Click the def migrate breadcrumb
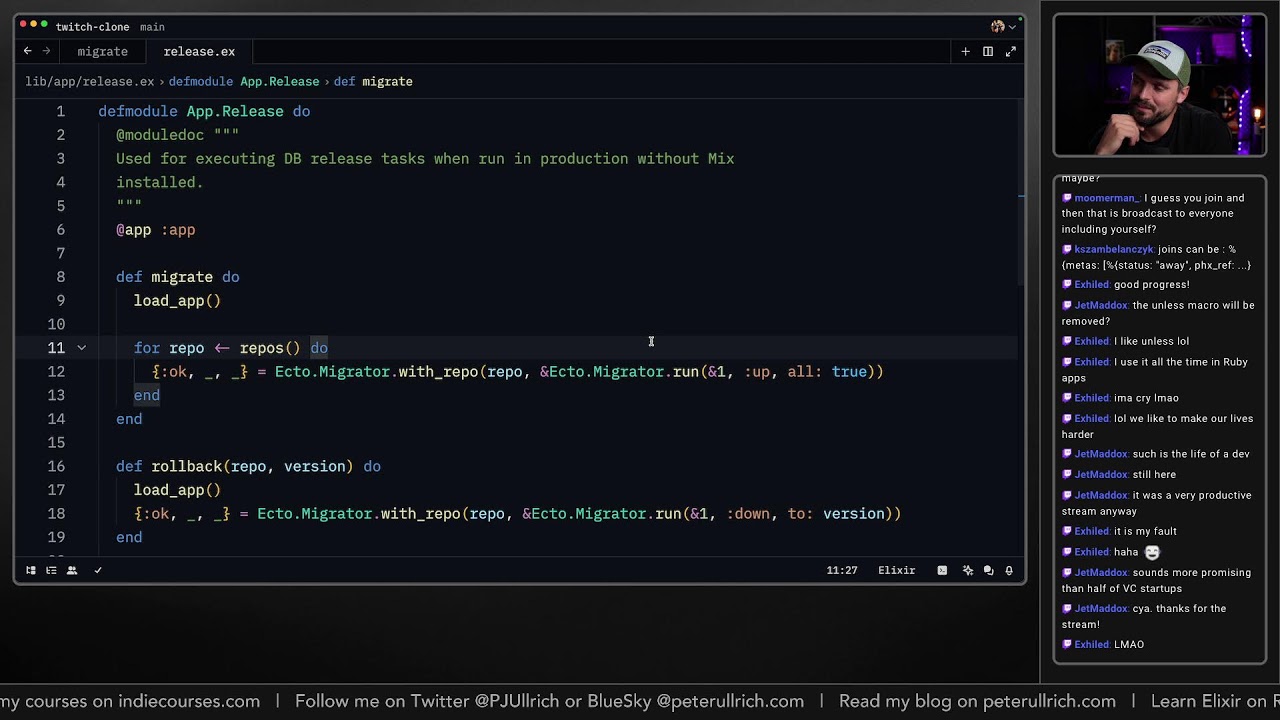Image resolution: width=1280 pixels, height=720 pixels. click(373, 81)
